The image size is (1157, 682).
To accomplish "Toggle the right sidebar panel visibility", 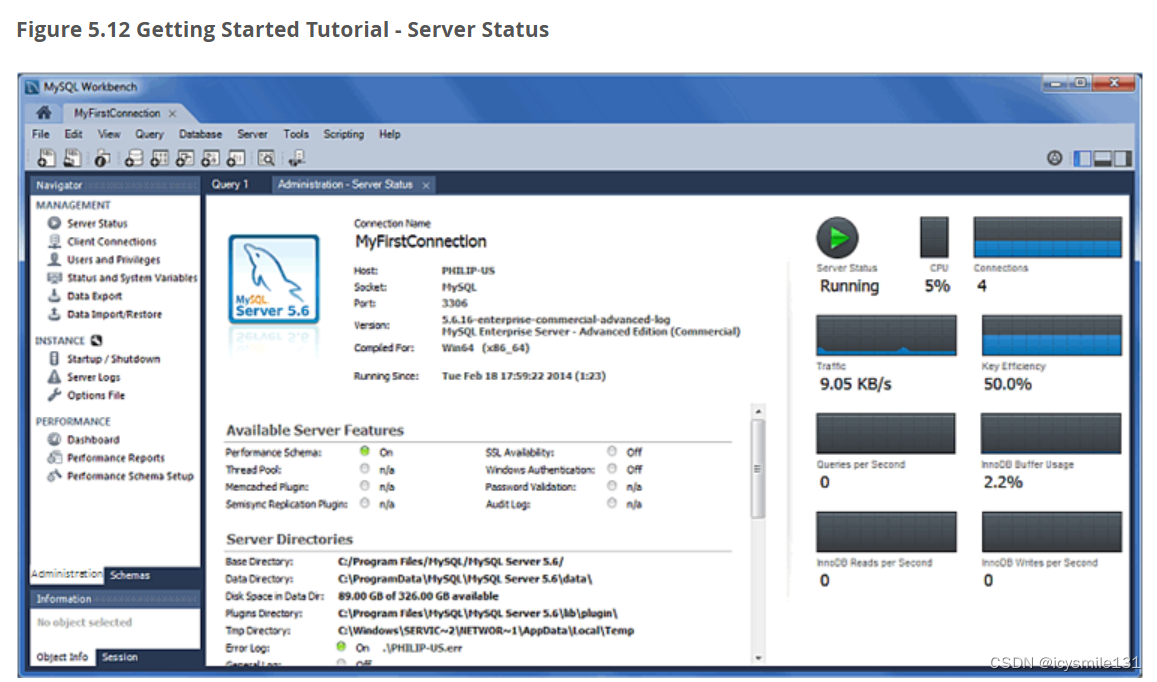I will pyautogui.click(x=1122, y=158).
